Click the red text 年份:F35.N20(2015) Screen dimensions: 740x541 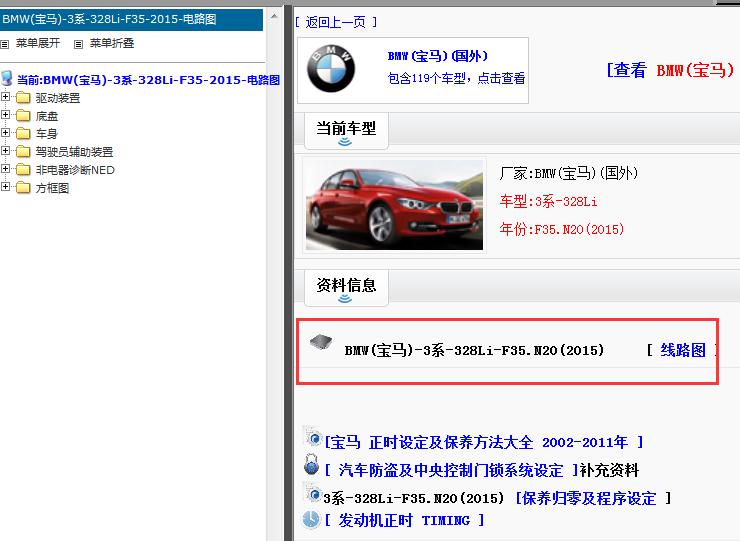pos(562,229)
